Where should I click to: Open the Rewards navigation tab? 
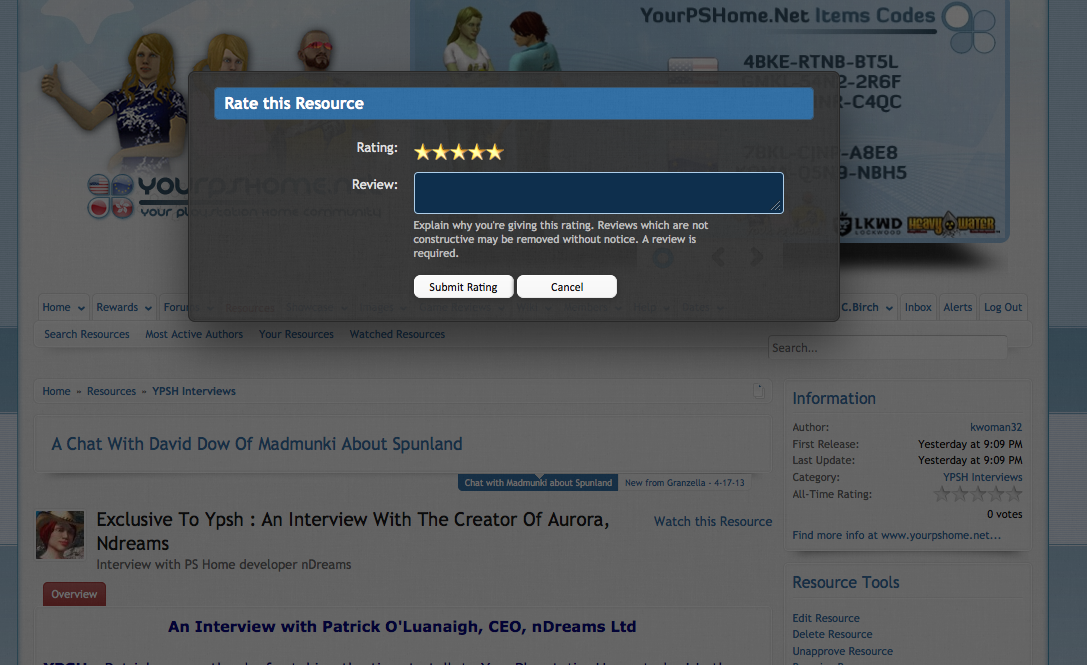point(117,307)
